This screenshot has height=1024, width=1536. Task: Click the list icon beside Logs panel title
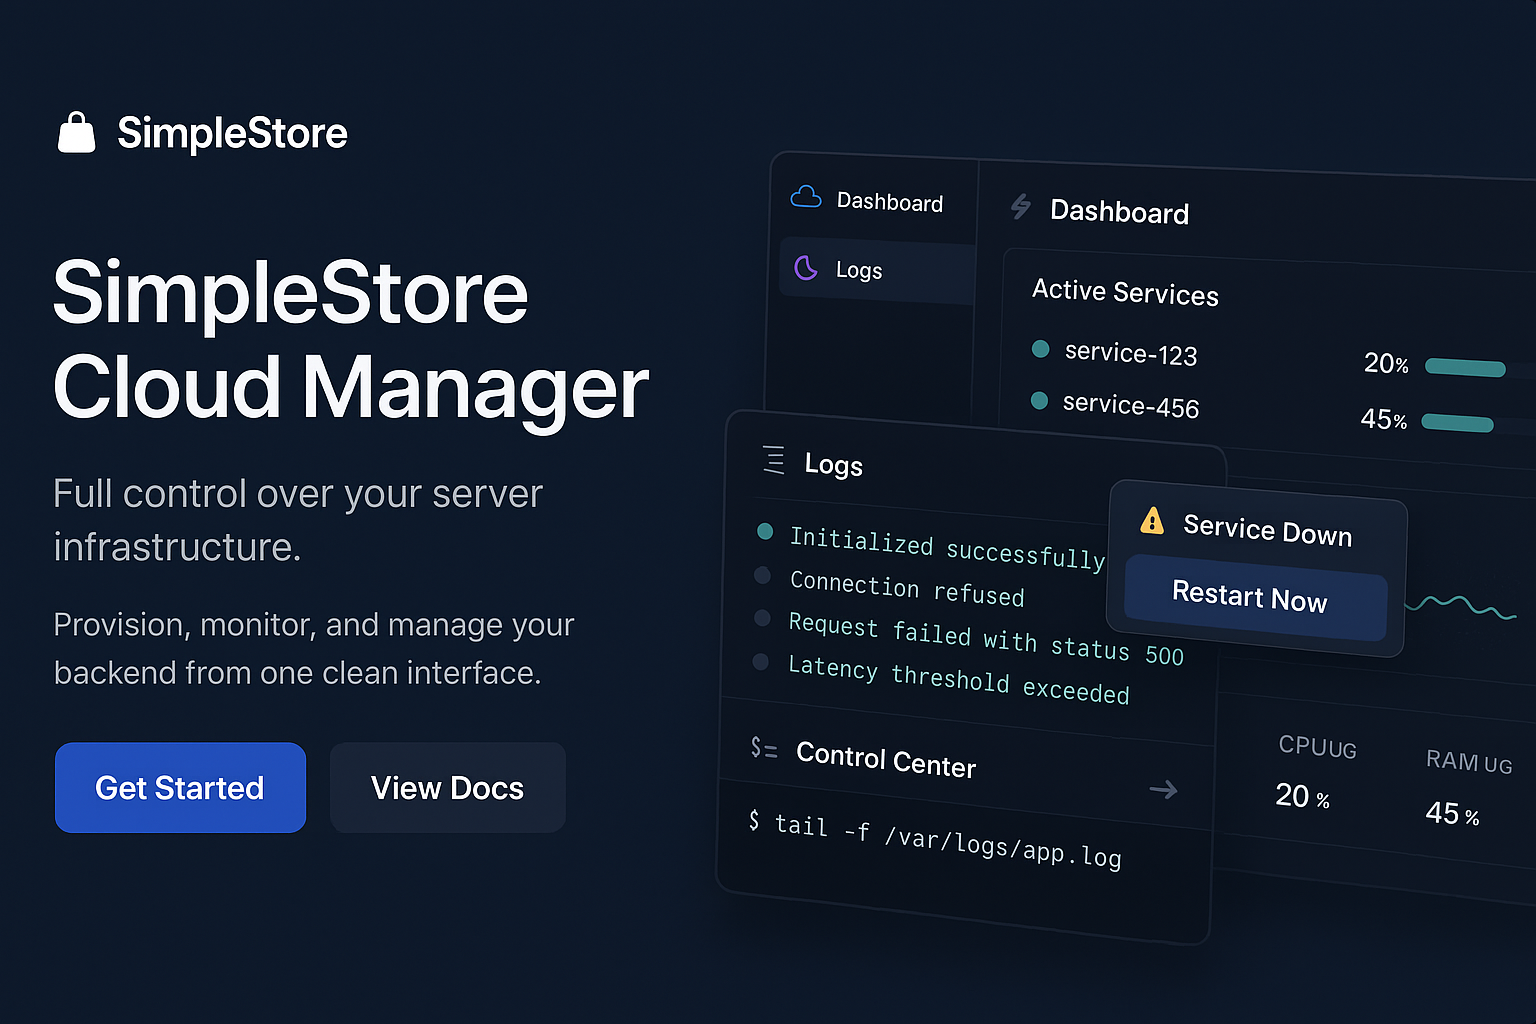tap(774, 459)
